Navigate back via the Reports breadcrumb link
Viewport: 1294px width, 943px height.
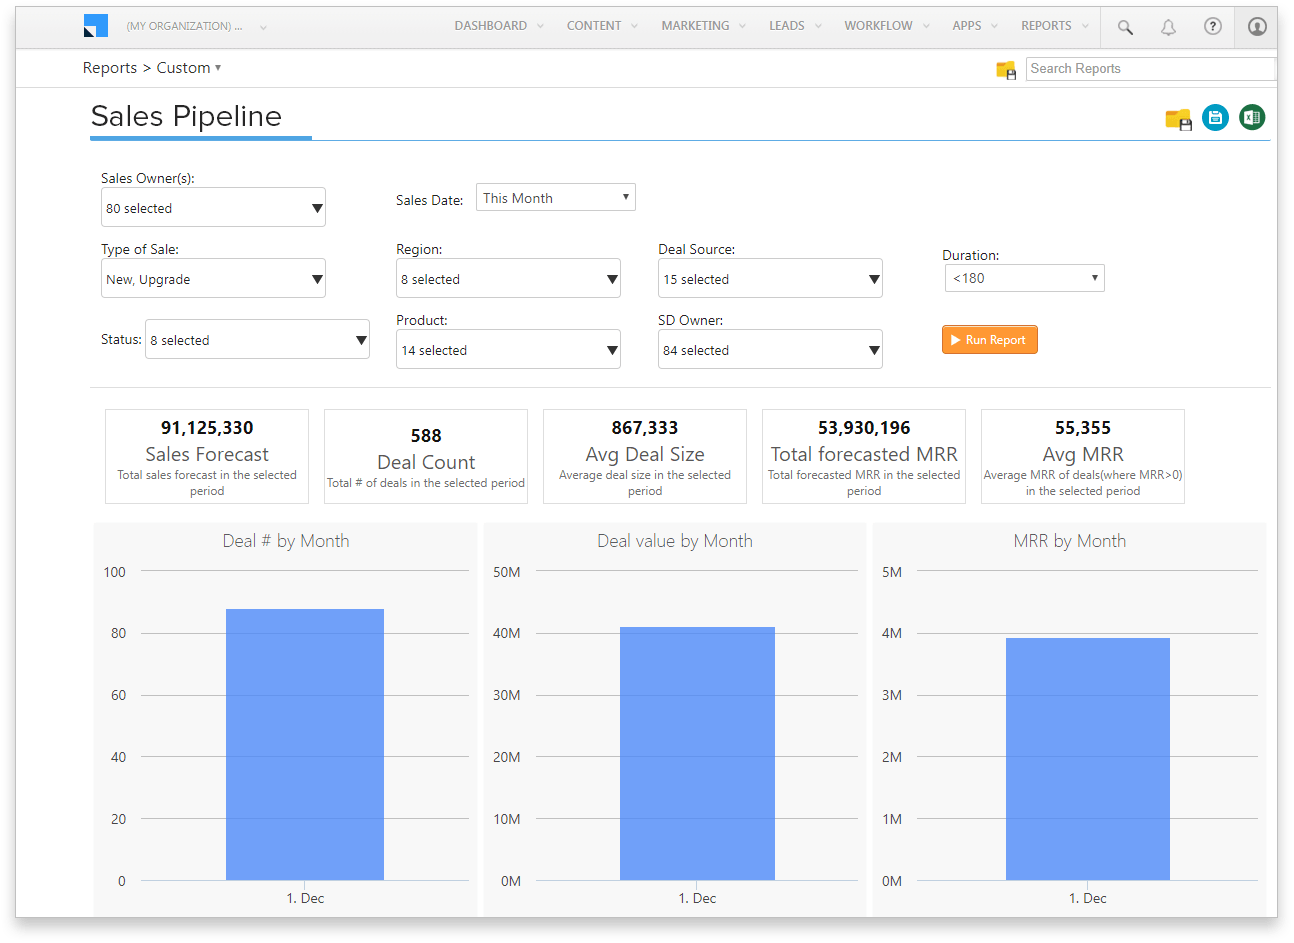(110, 67)
